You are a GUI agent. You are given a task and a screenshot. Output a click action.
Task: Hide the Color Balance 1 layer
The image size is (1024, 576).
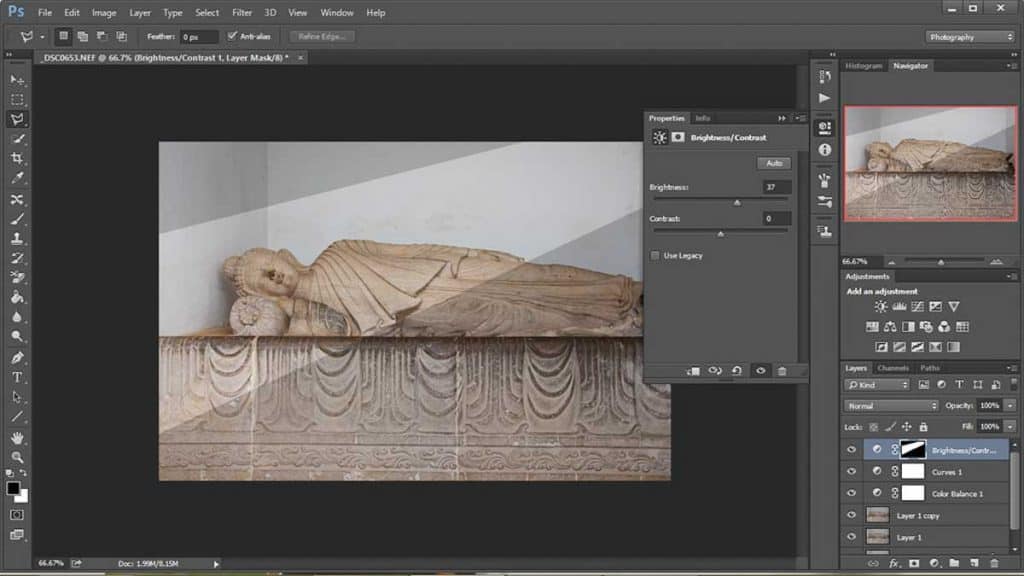tap(851, 493)
